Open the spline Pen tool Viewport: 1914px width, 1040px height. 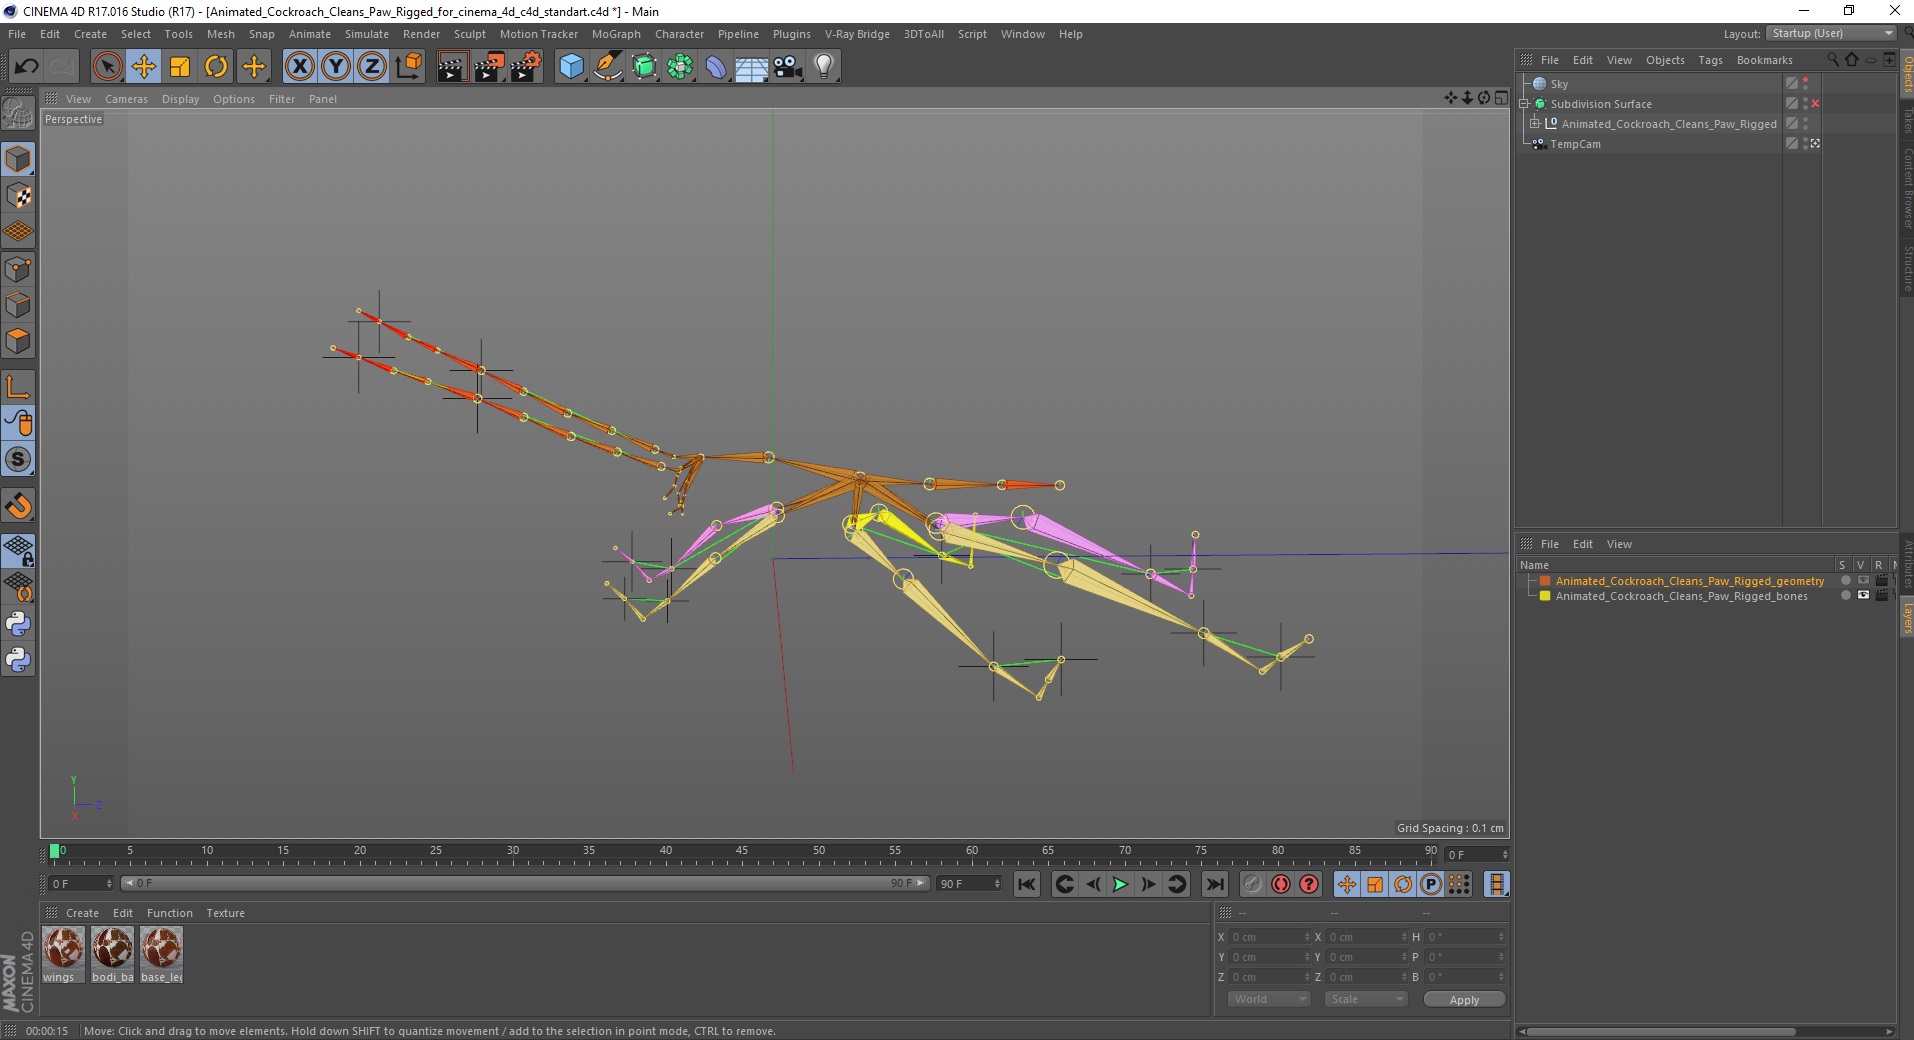[x=608, y=67]
